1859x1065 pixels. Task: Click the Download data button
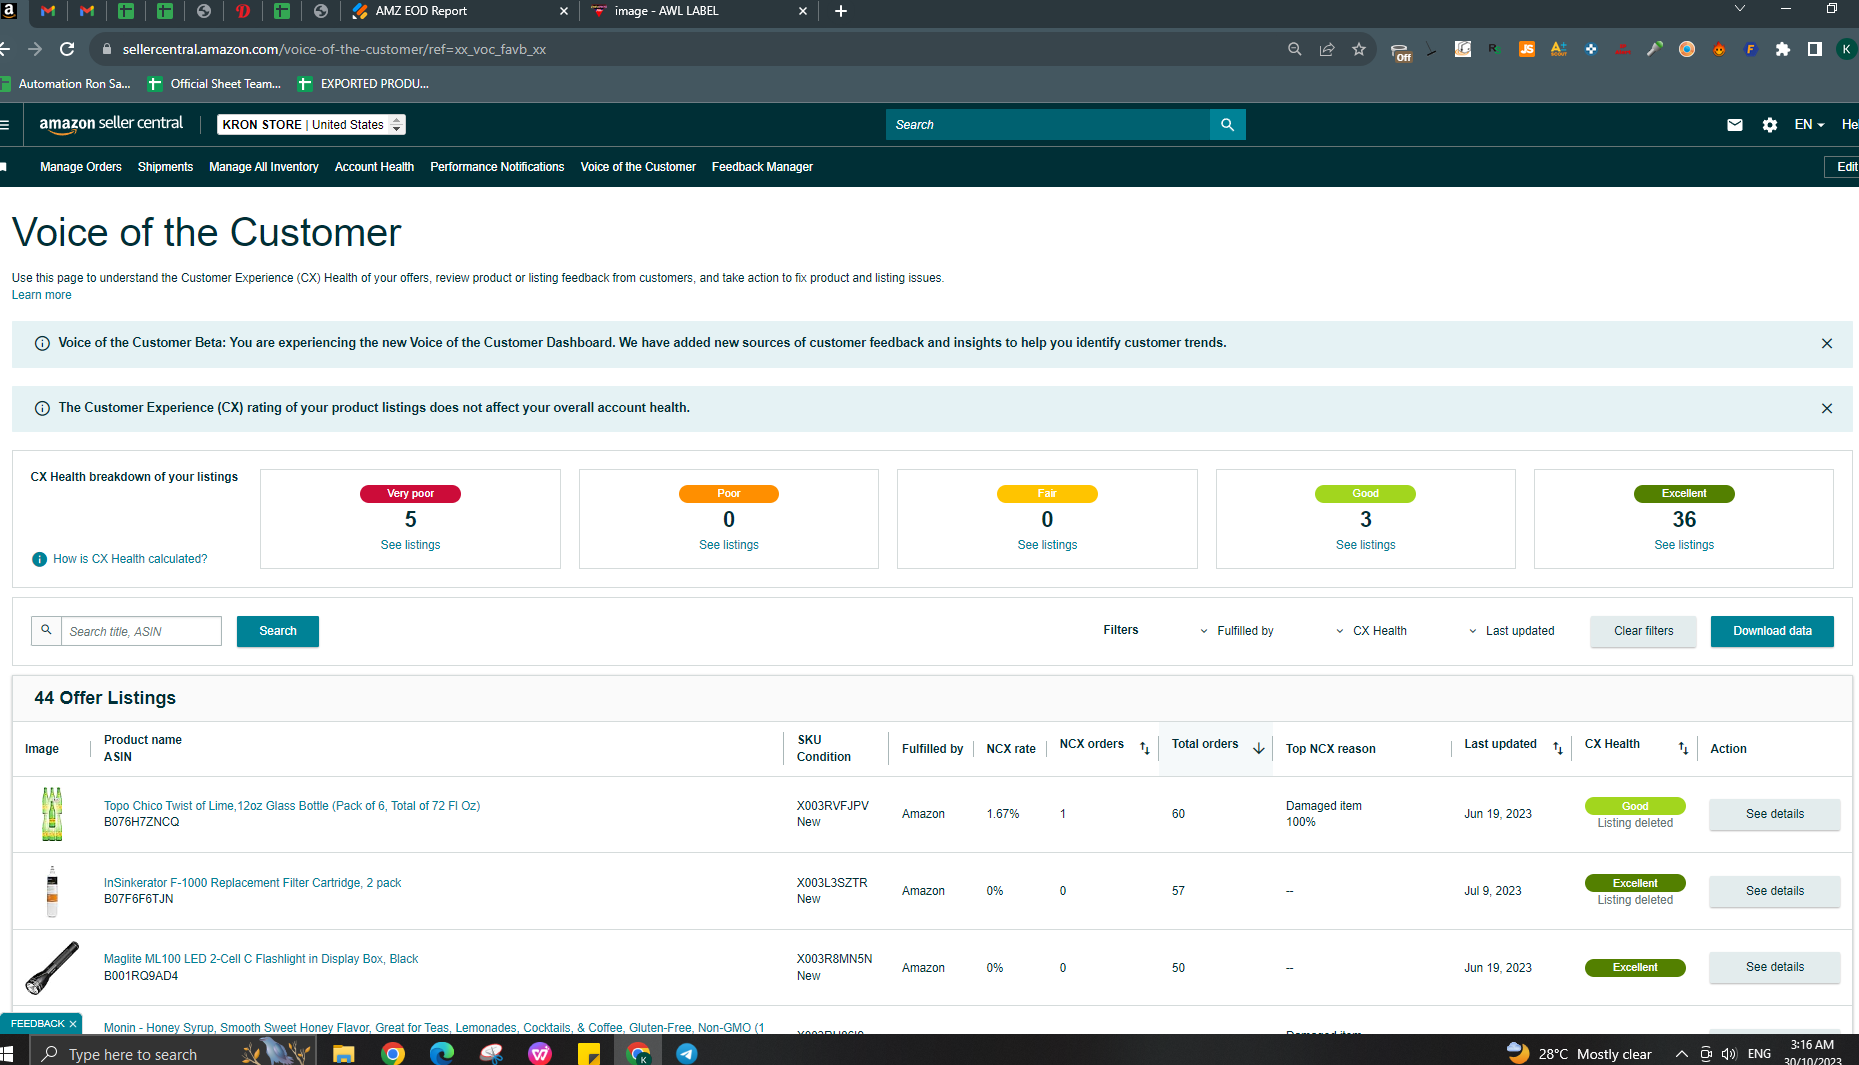[x=1772, y=631]
